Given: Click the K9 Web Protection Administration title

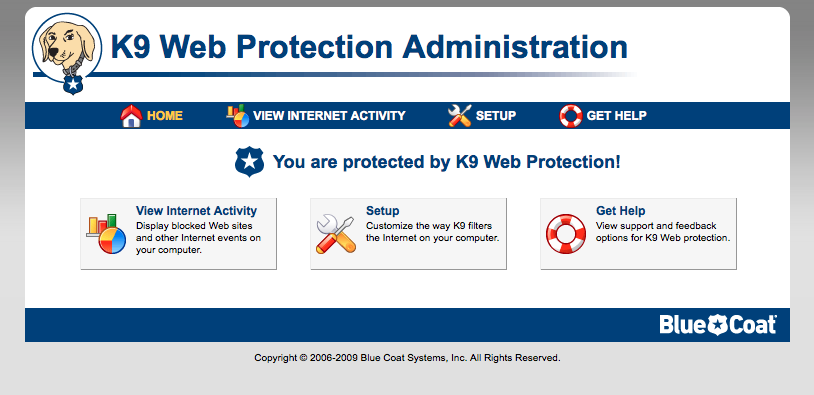Looking at the screenshot, I should (369, 47).
